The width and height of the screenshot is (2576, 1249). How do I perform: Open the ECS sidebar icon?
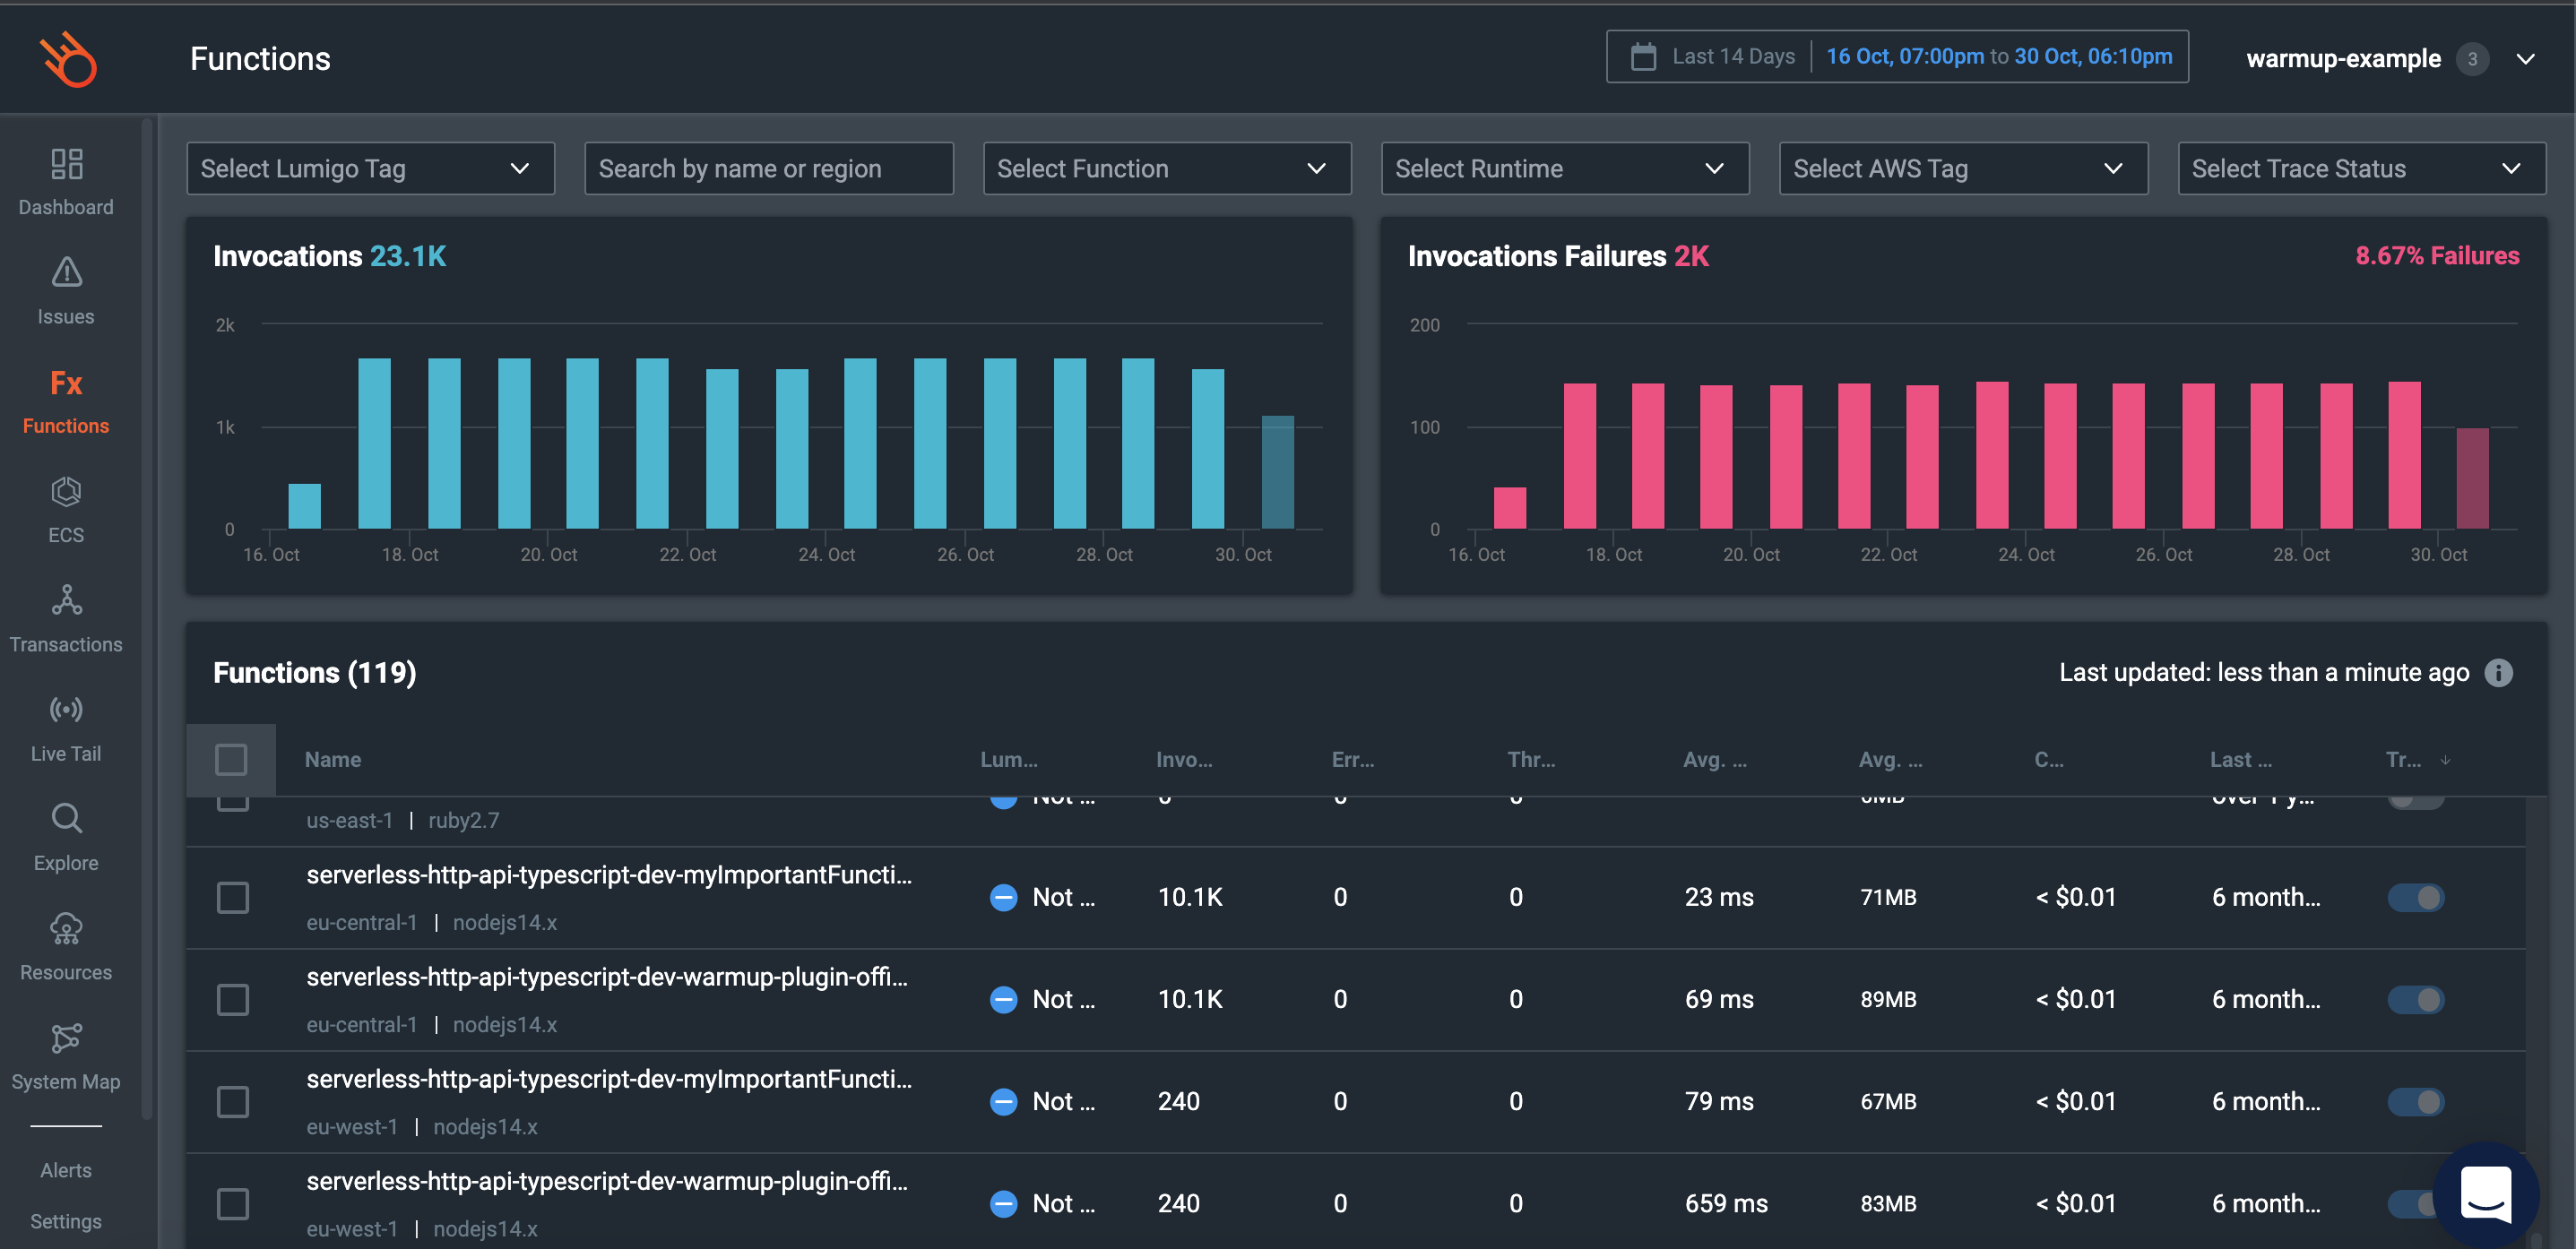pyautogui.click(x=66, y=491)
